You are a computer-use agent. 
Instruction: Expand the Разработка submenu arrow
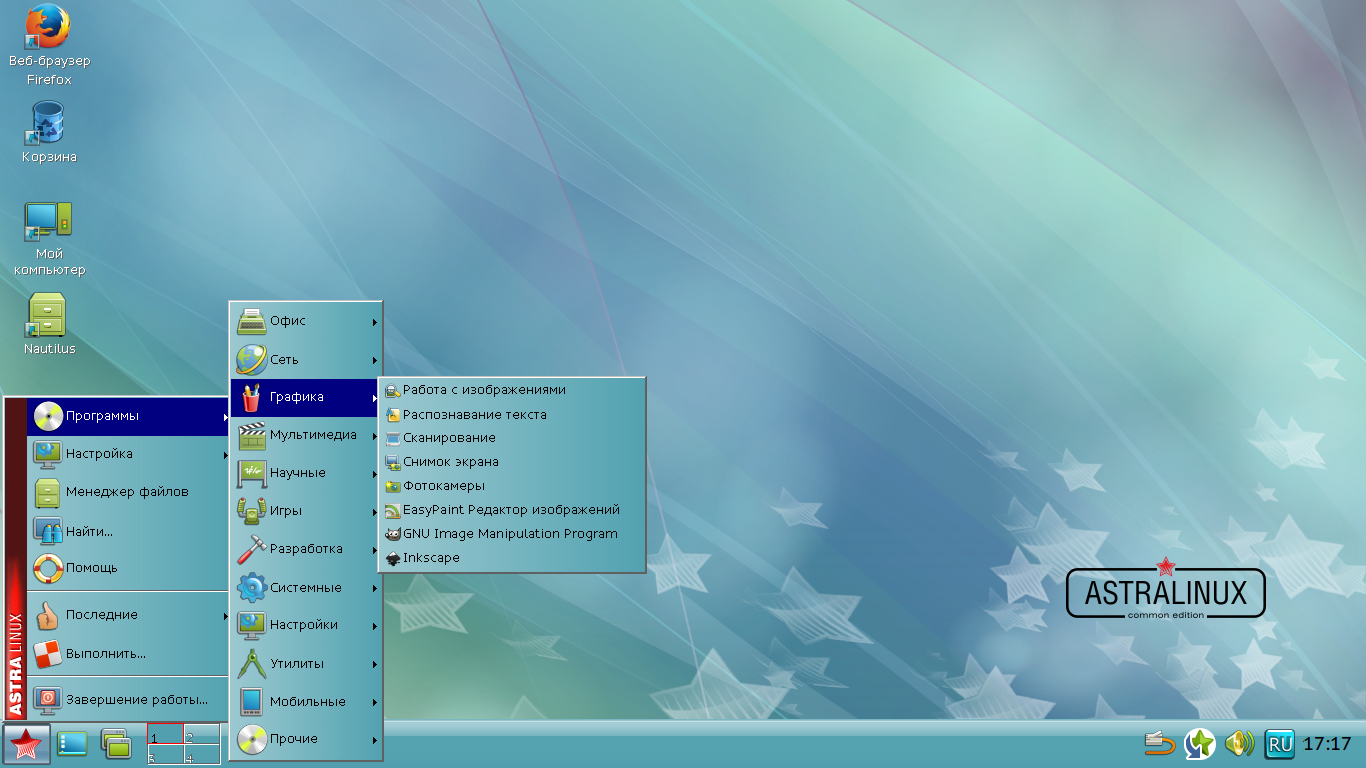[x=375, y=549]
